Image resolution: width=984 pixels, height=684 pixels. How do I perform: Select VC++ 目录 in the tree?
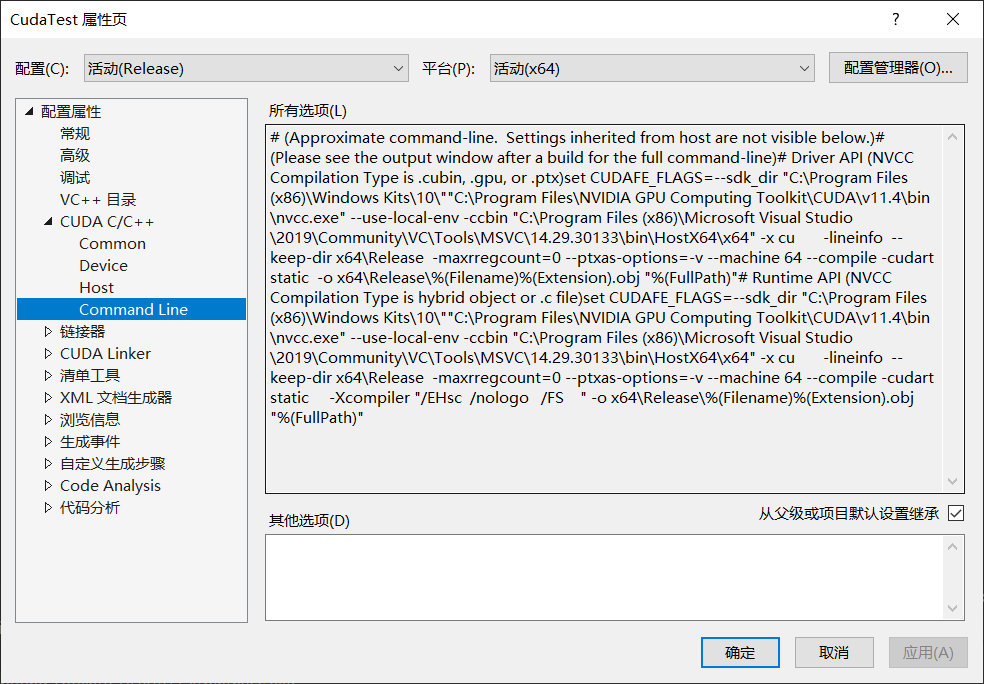point(98,200)
